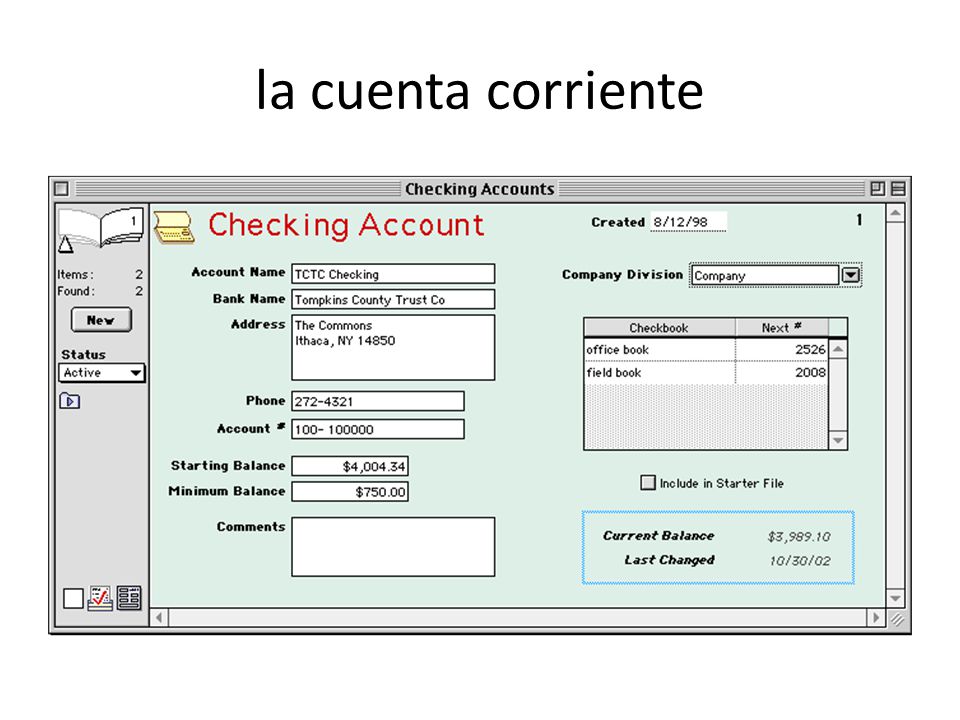Toggle Include in Starter File checkbox
Image resolution: width=960 pixels, height=720 pixels.
648,482
